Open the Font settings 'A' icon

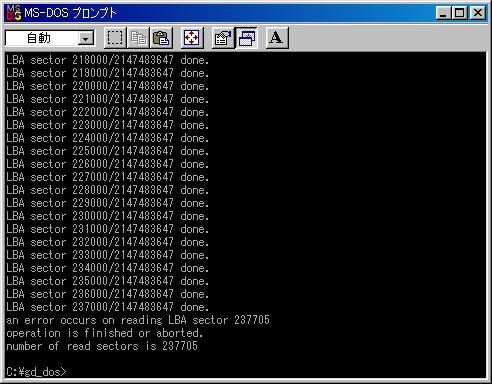click(x=277, y=38)
